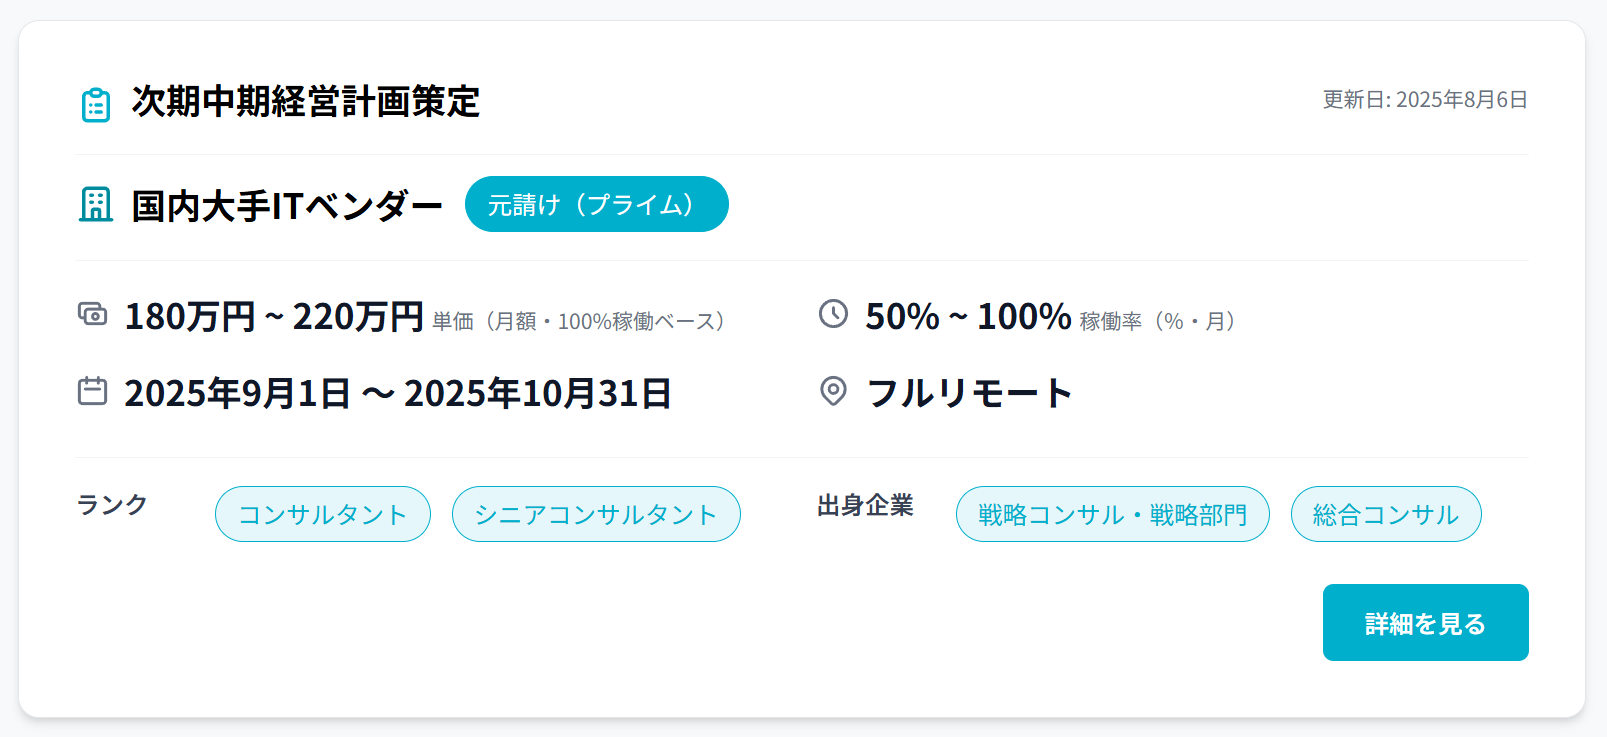Screen dimensions: 1607x737
Task: Click the building icon next to 国内大手ITベンダー
Action: pyautogui.click(x=96, y=205)
